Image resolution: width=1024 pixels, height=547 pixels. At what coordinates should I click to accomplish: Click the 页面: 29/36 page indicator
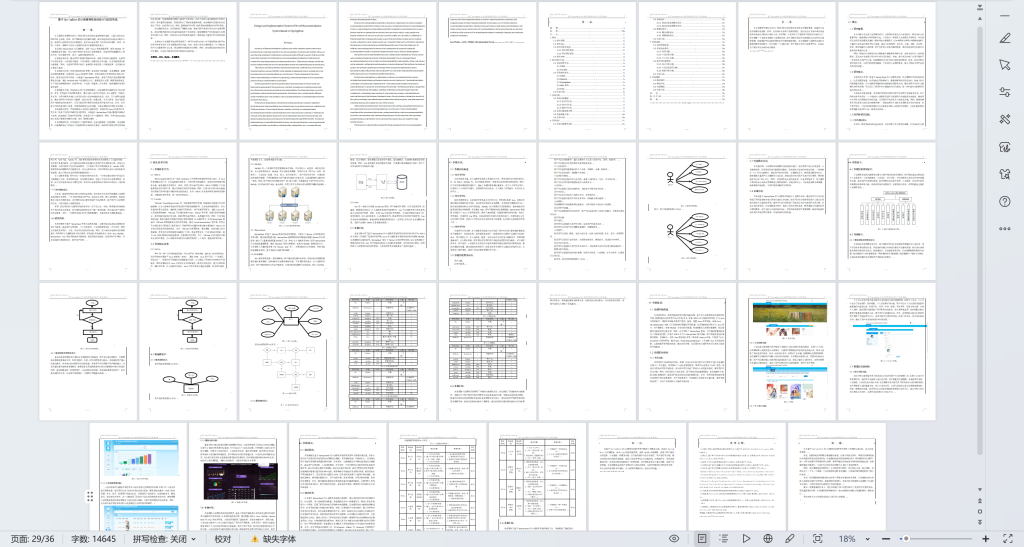point(33,539)
